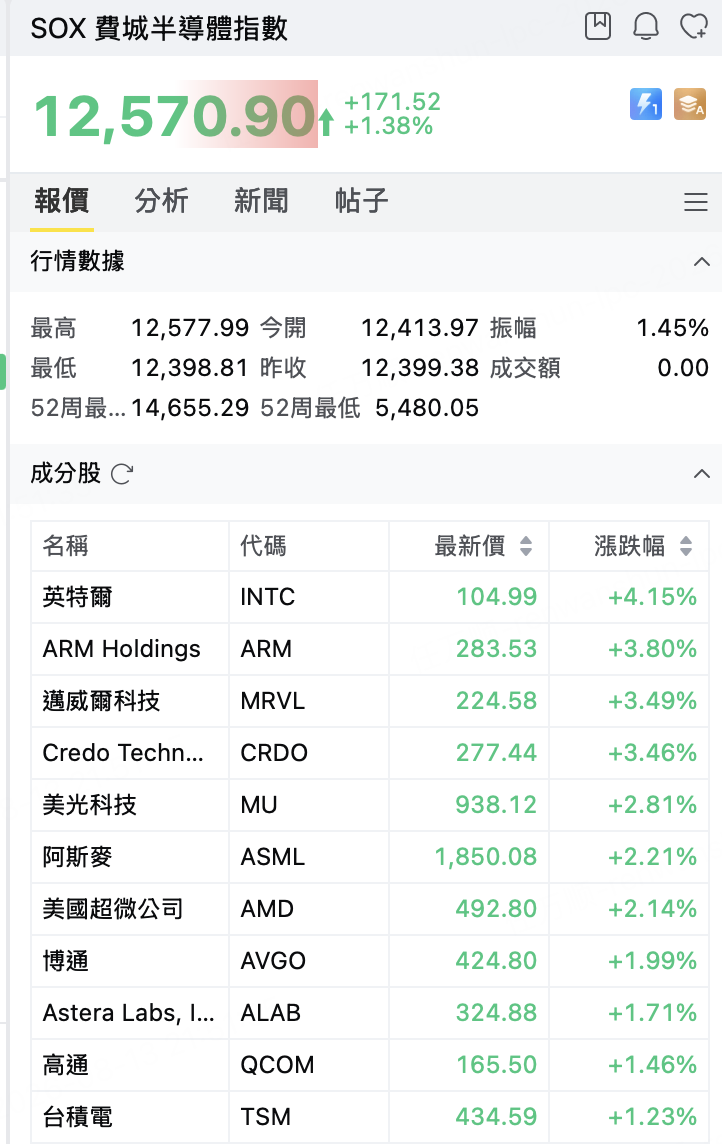Switch to the 分析 tab
The image size is (722, 1144).
[161, 201]
